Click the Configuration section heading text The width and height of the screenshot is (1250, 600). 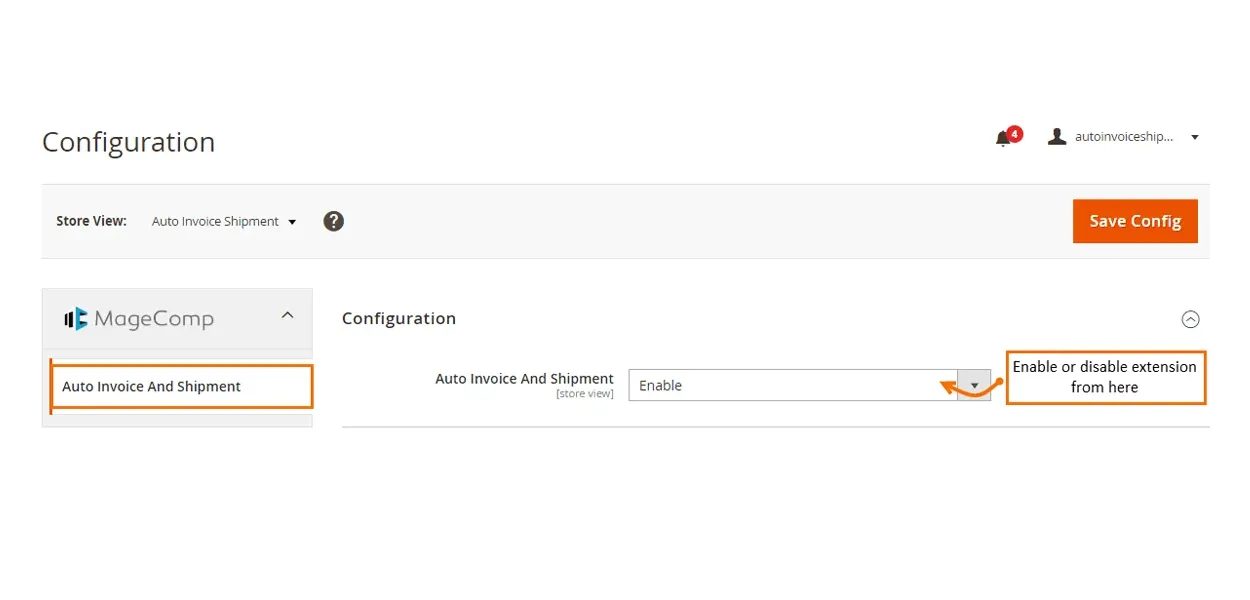399,318
